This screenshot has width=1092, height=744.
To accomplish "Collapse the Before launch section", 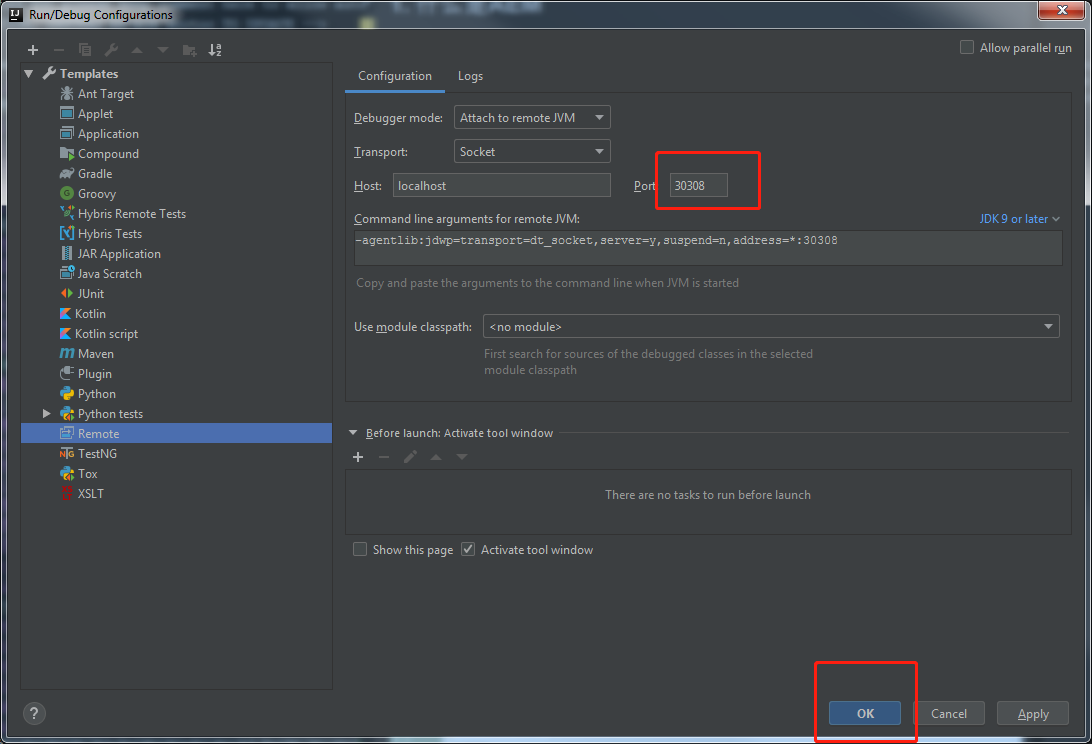I will coord(353,433).
